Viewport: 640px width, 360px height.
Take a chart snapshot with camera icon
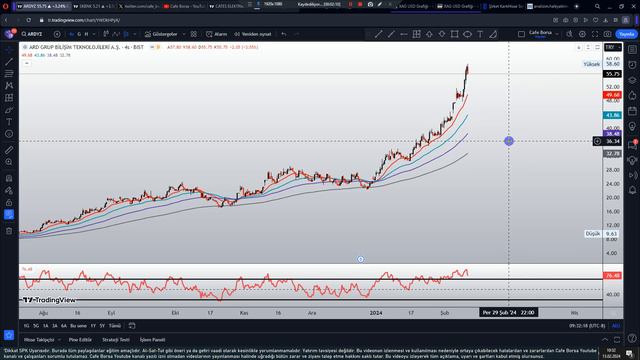pos(607,34)
